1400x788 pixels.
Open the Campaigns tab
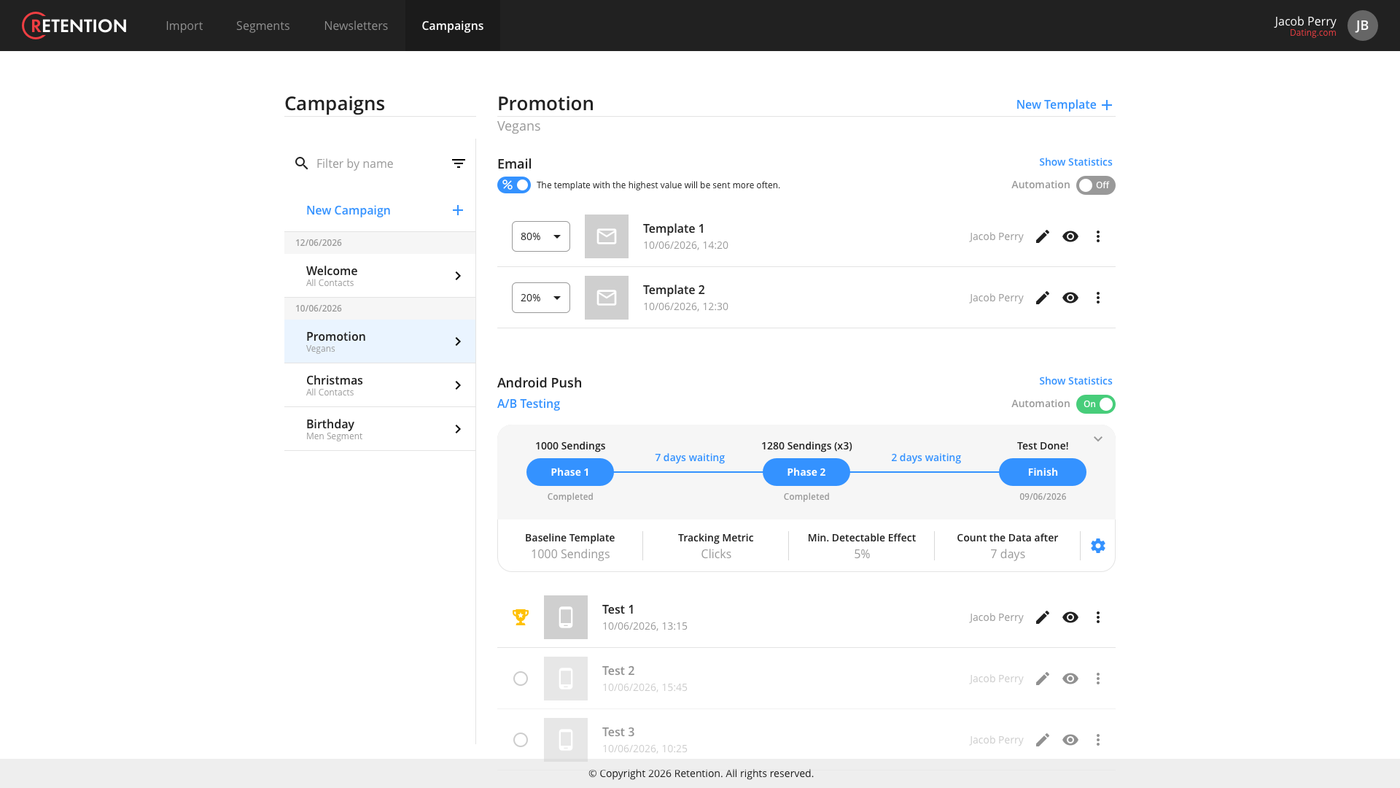click(x=453, y=26)
